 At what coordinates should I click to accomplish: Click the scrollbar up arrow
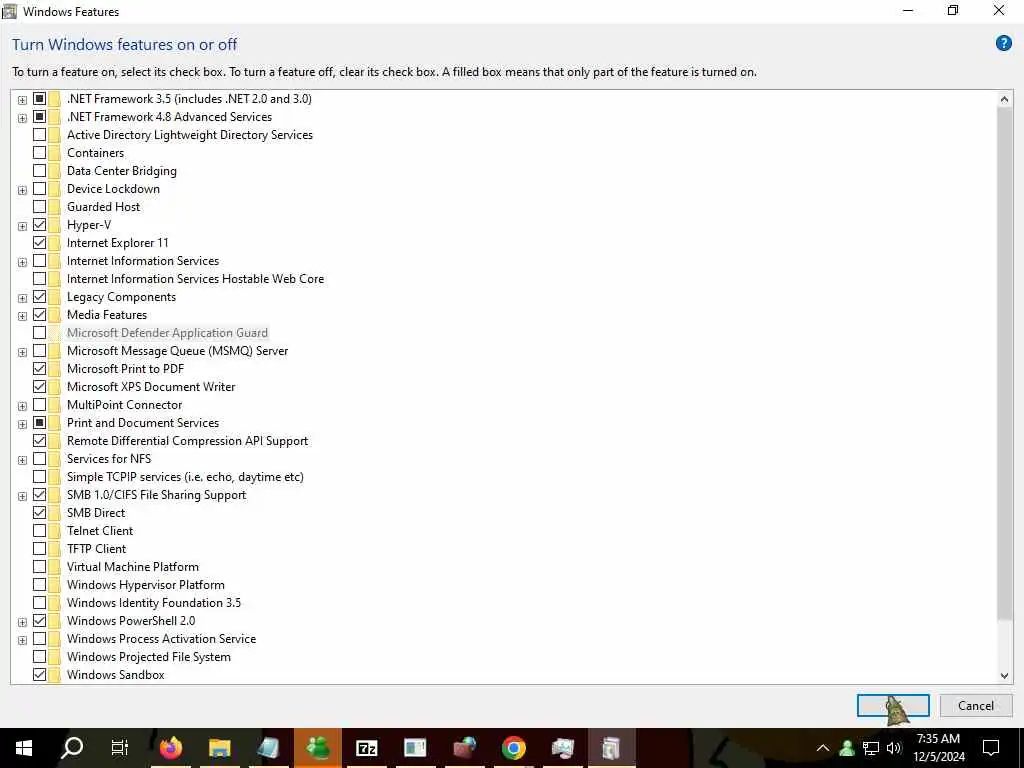click(1004, 99)
